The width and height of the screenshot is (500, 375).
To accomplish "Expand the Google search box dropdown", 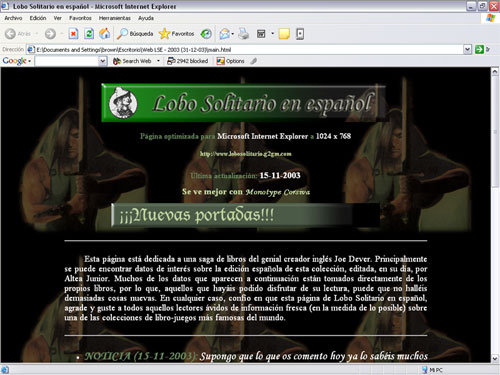I will pos(103,61).
